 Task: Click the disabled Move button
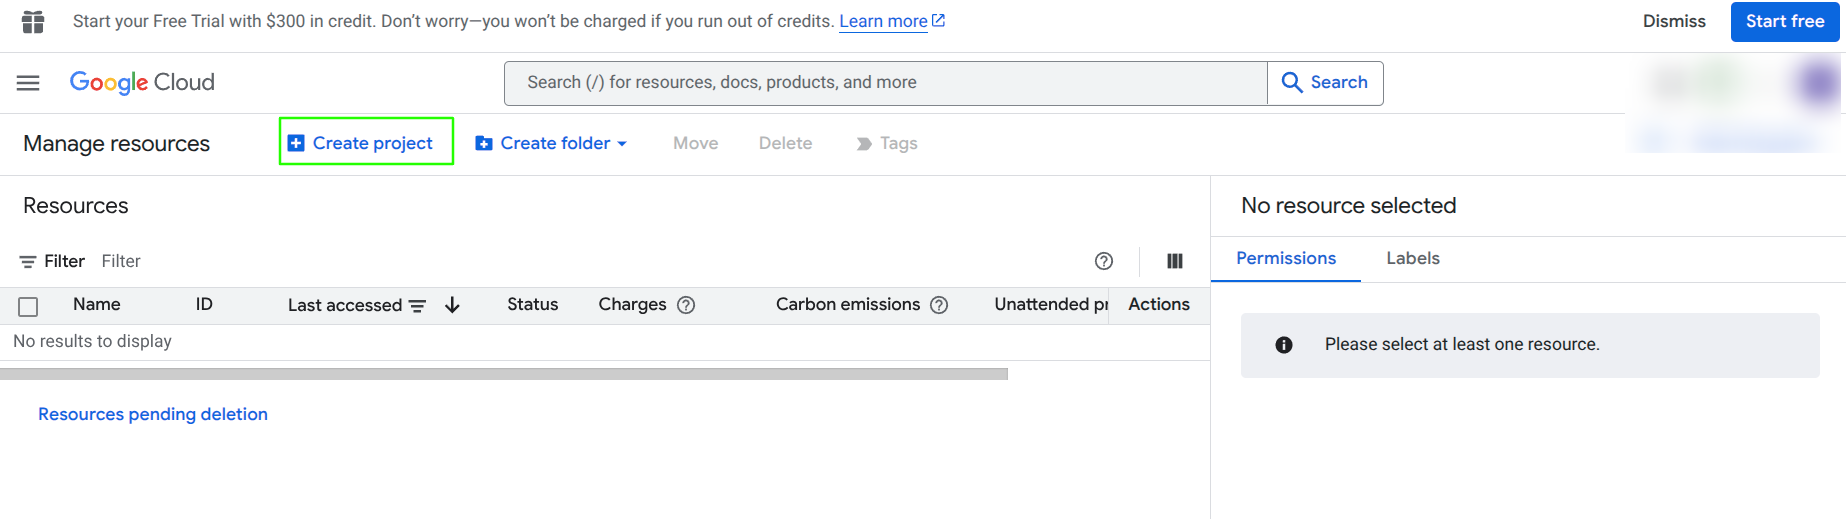[696, 143]
